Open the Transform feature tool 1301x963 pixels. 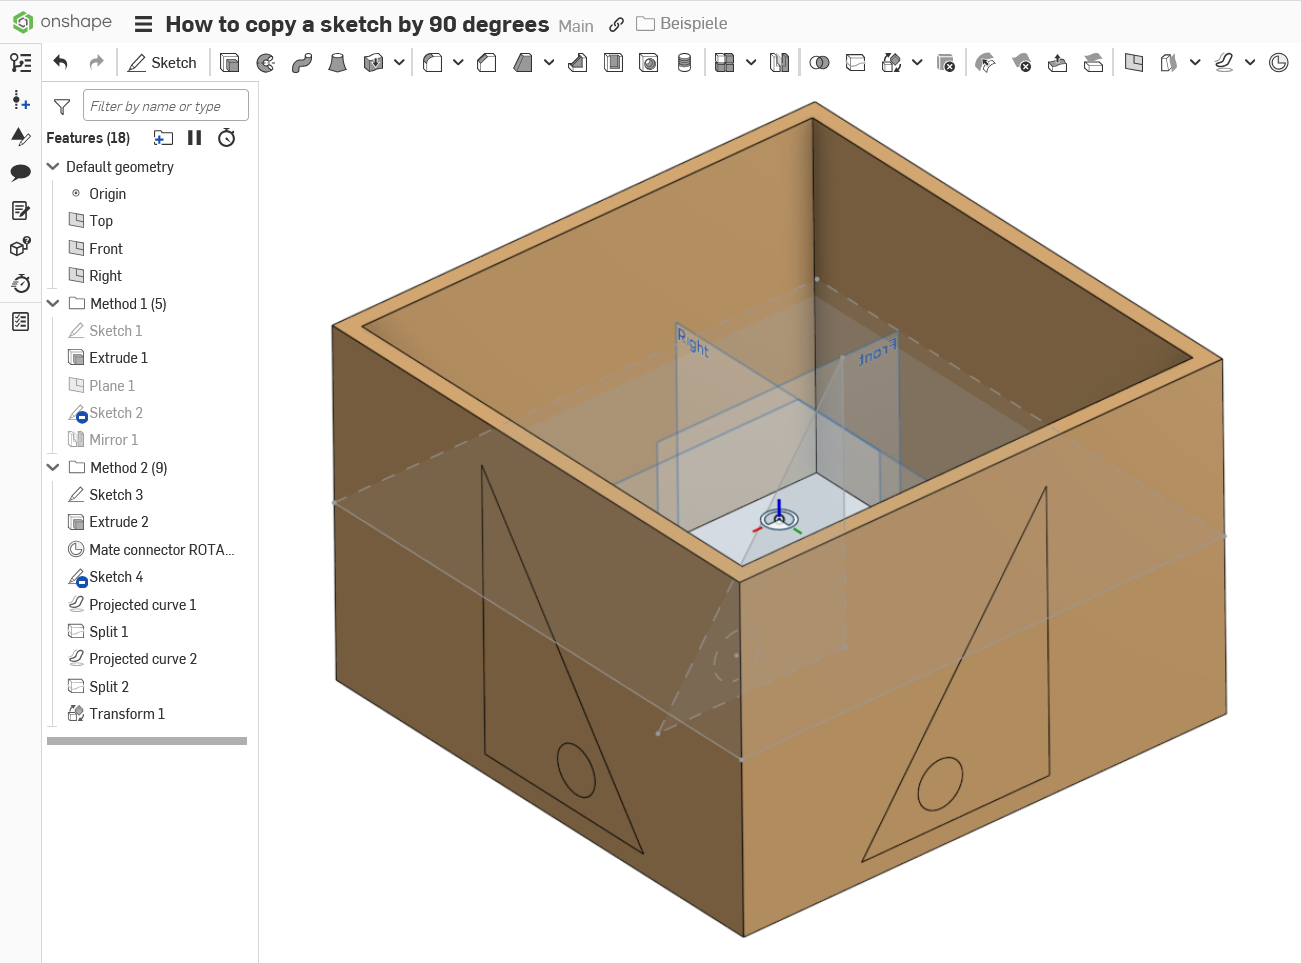(x=890, y=62)
